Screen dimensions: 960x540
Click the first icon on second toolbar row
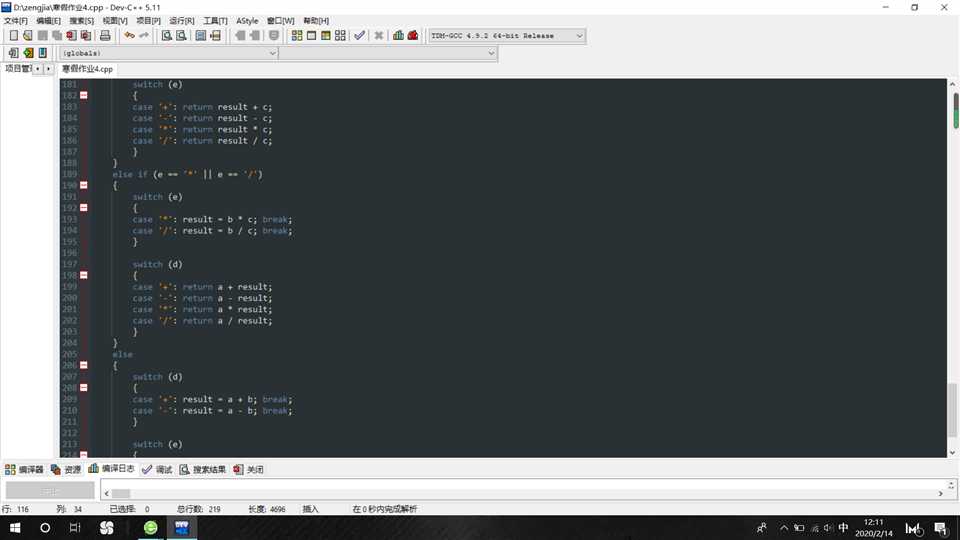click(13, 53)
